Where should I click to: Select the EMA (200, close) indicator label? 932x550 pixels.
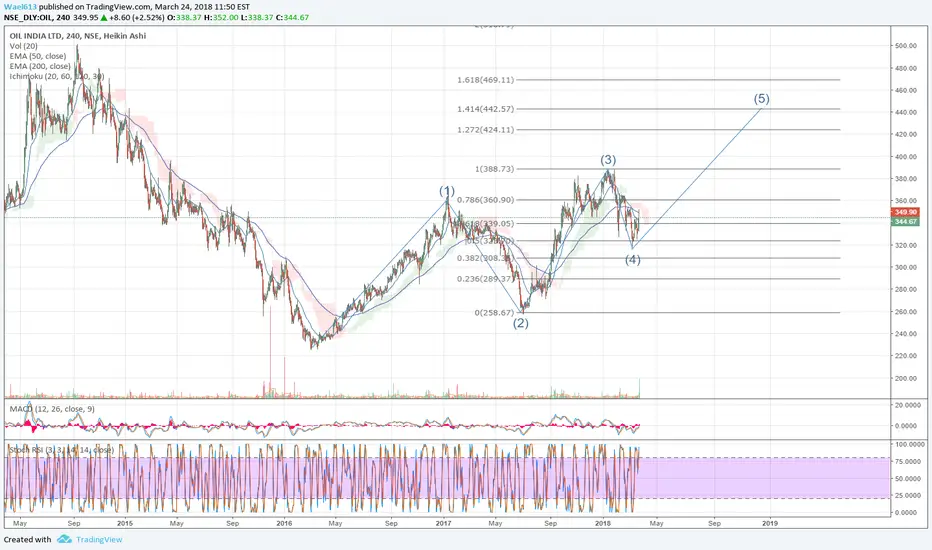tap(40, 66)
